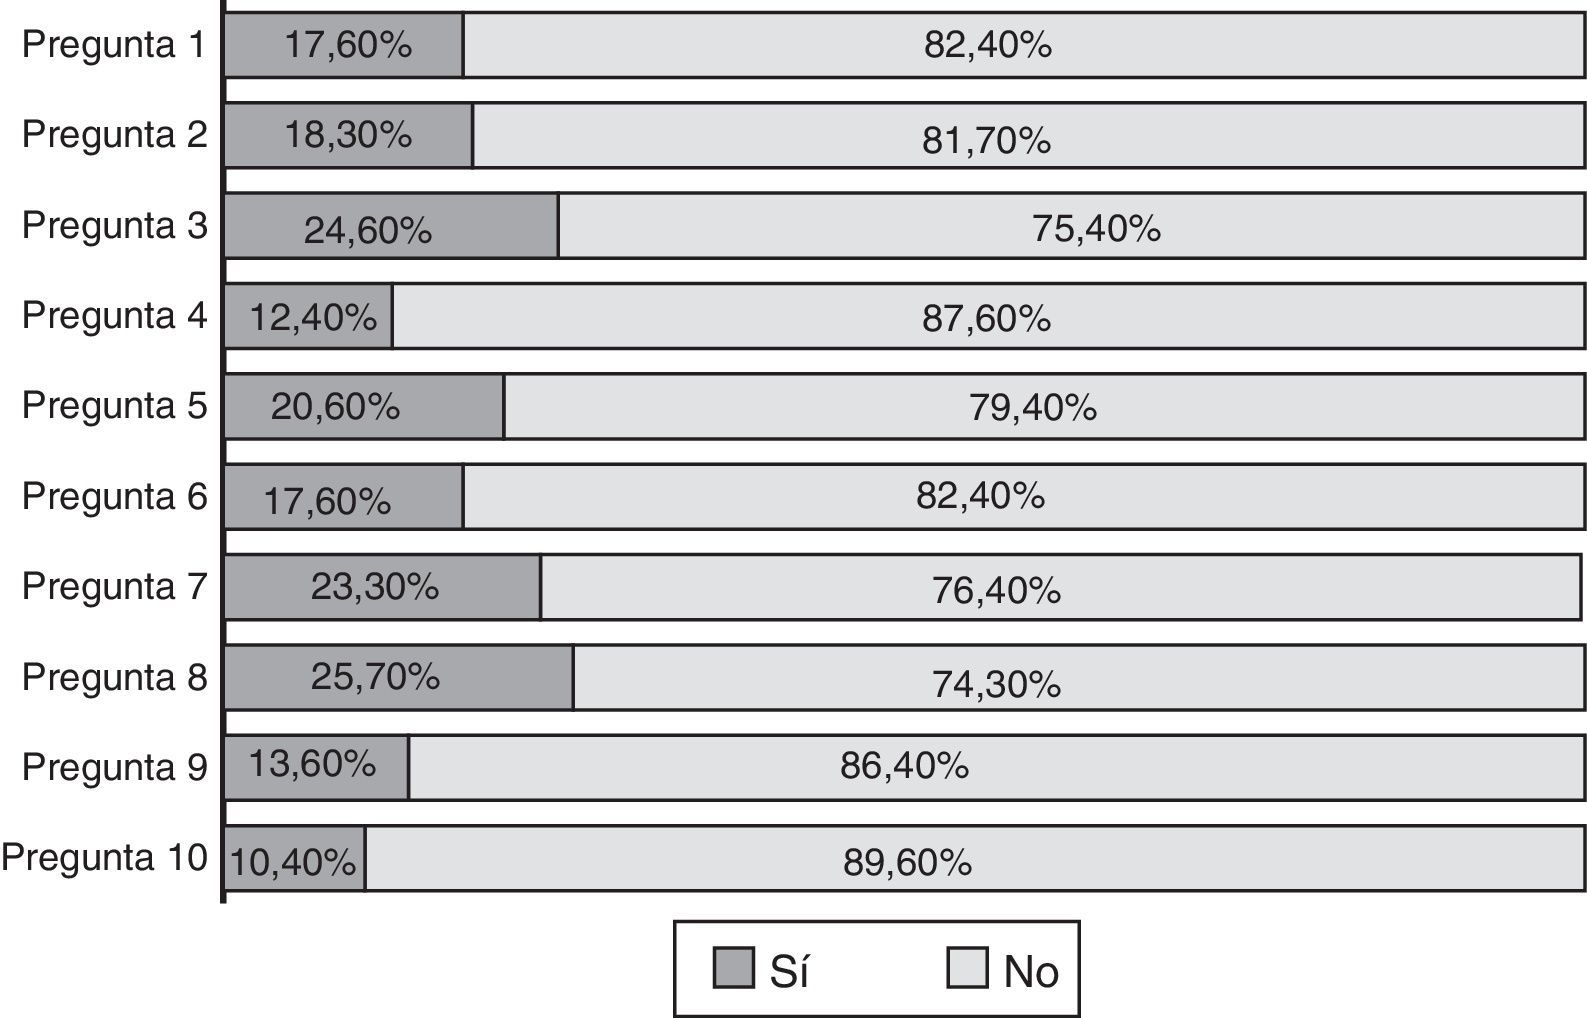Click the 82,40% No bar of Pregunta 6
The height and width of the screenshot is (1018, 1587).
point(1023,496)
